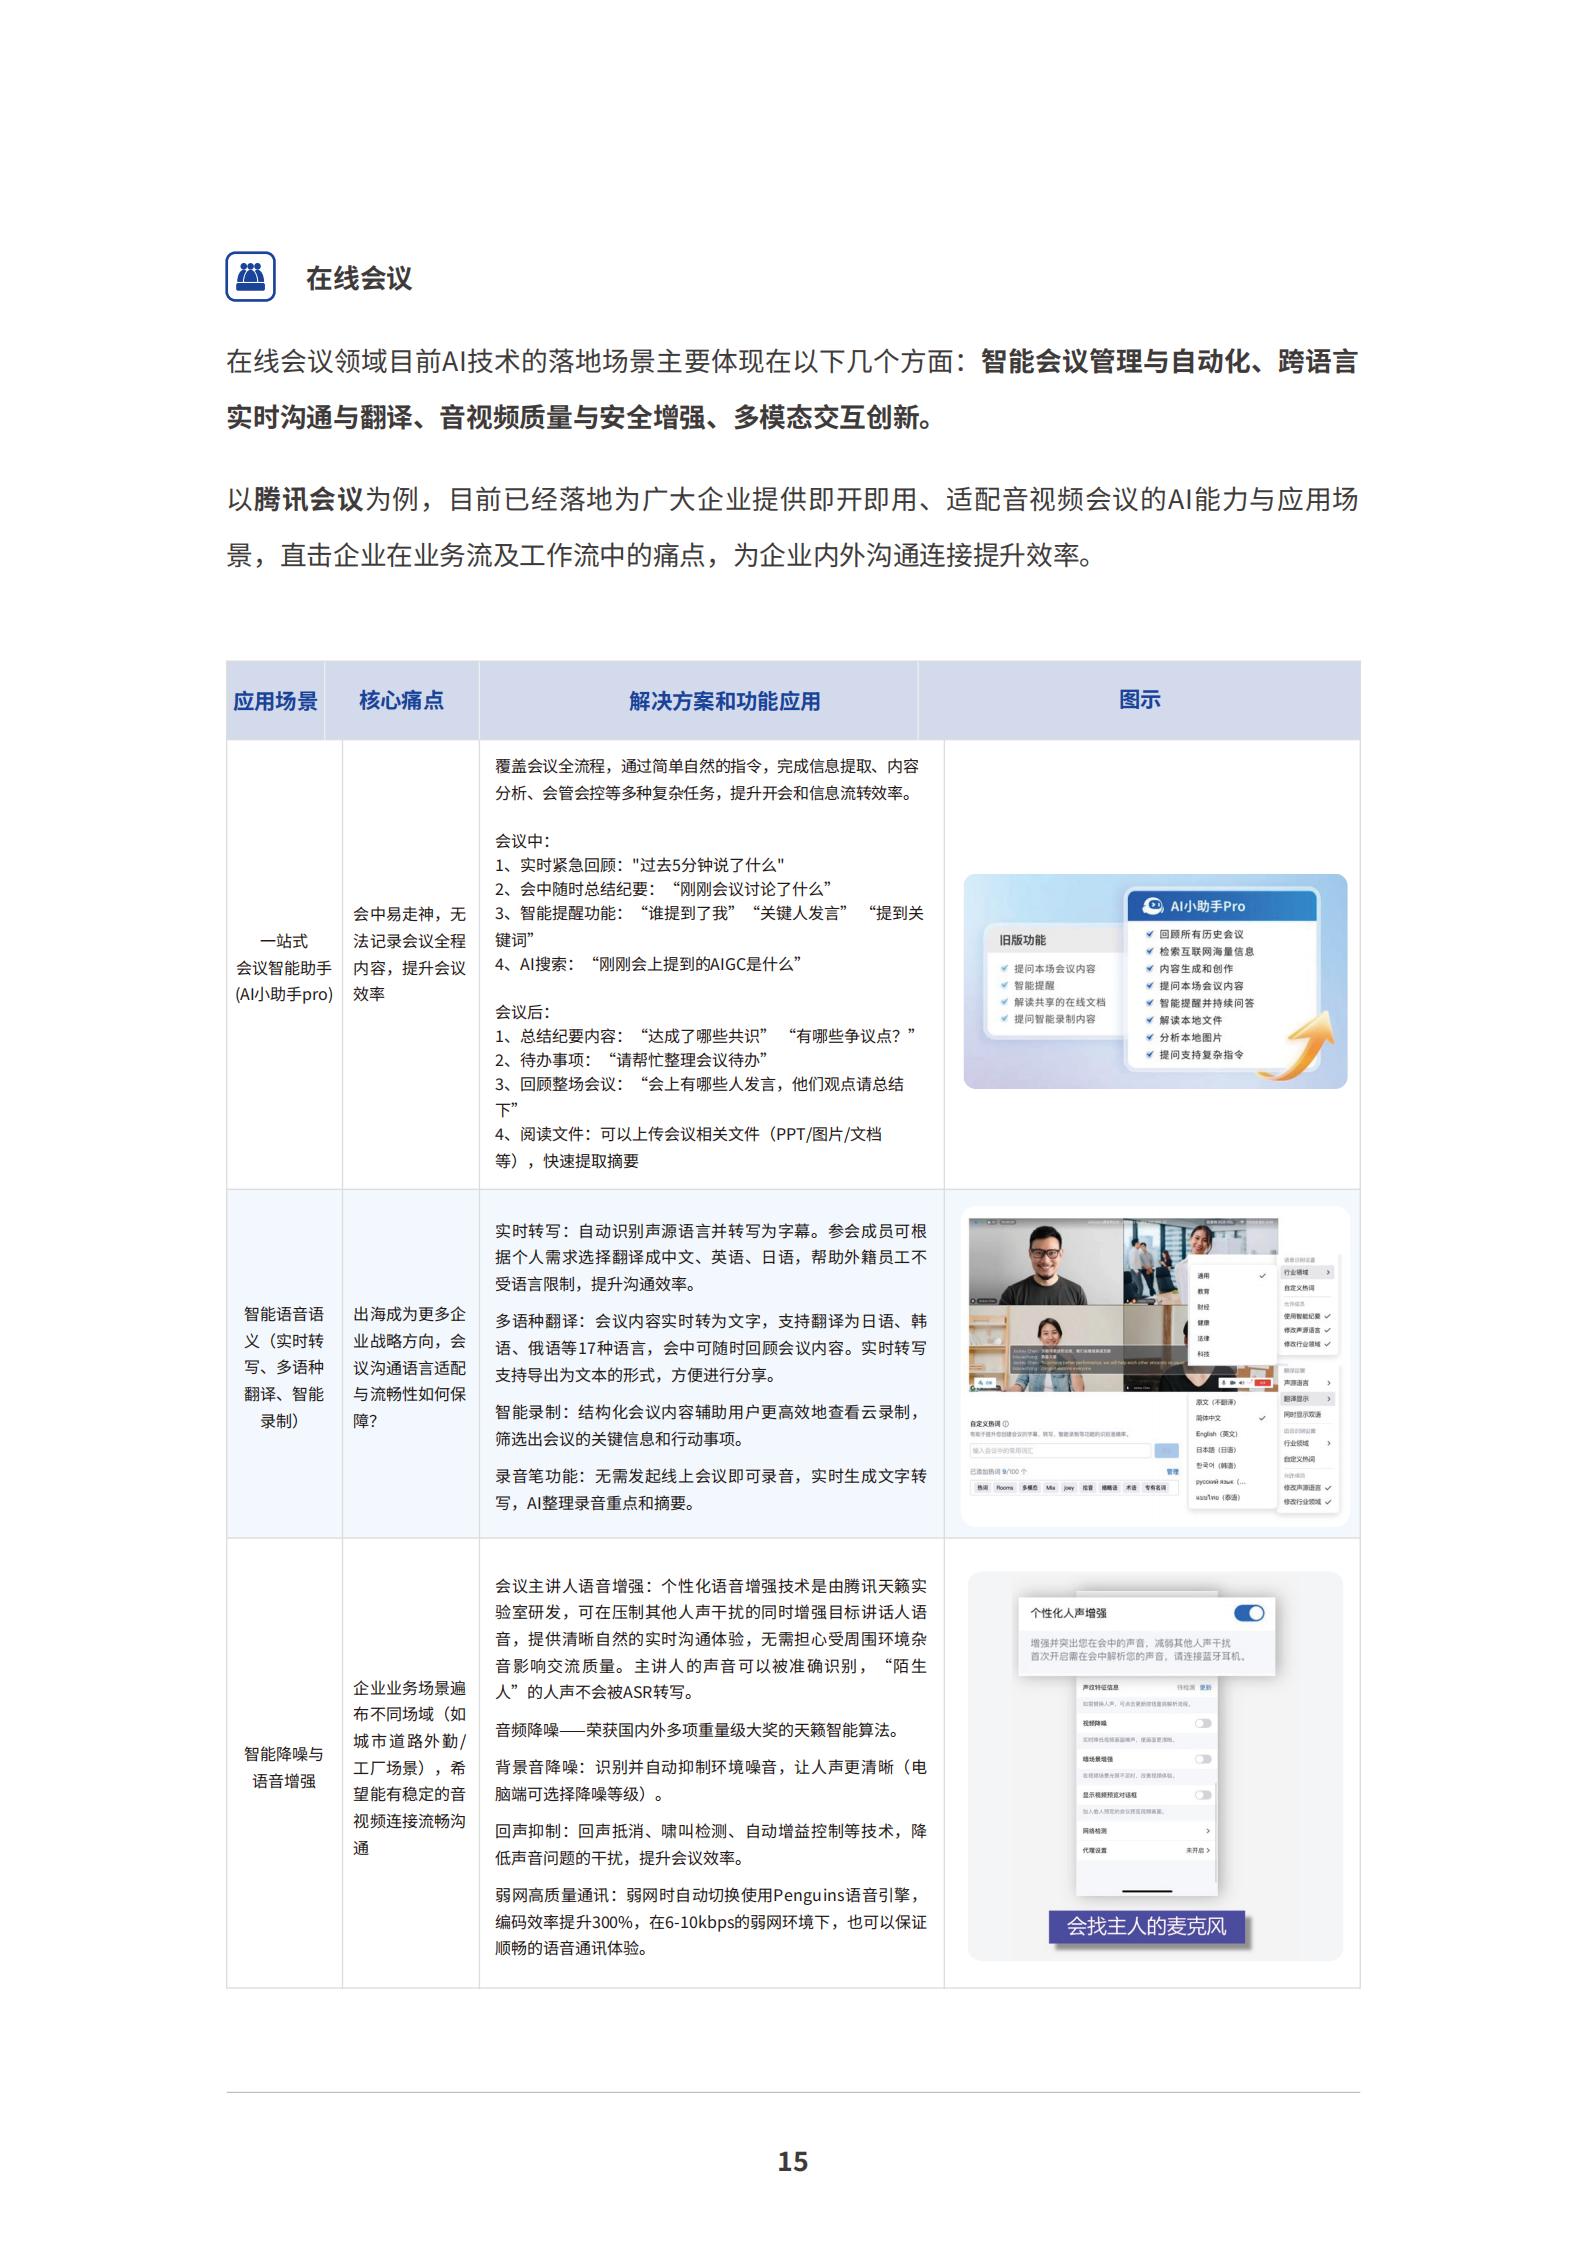This screenshot has height=2245, width=1587.
Task: Click the red end-meeting button in video
Action: [1263, 1382]
